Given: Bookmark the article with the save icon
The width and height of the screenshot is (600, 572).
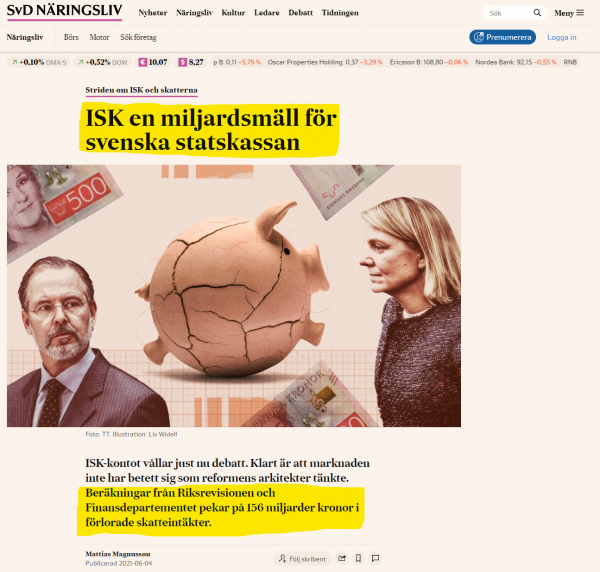Looking at the screenshot, I should click(x=359, y=559).
